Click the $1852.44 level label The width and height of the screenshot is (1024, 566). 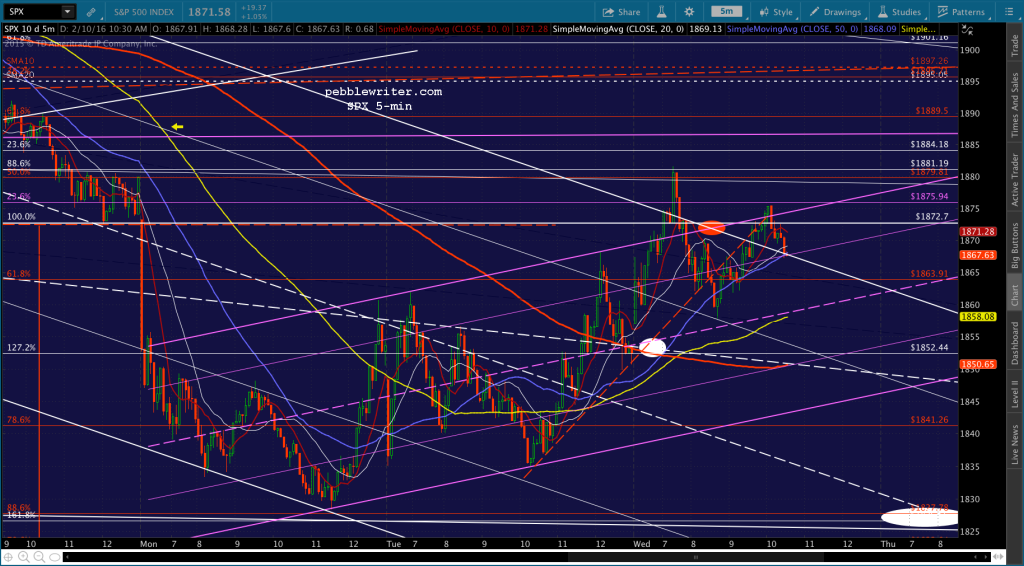pos(929,347)
